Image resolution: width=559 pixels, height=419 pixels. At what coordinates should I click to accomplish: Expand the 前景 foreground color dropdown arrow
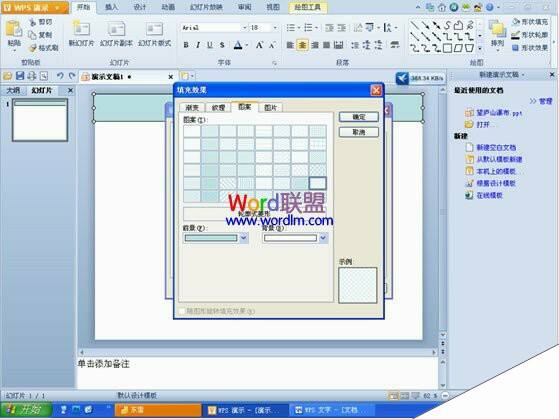(x=244, y=238)
